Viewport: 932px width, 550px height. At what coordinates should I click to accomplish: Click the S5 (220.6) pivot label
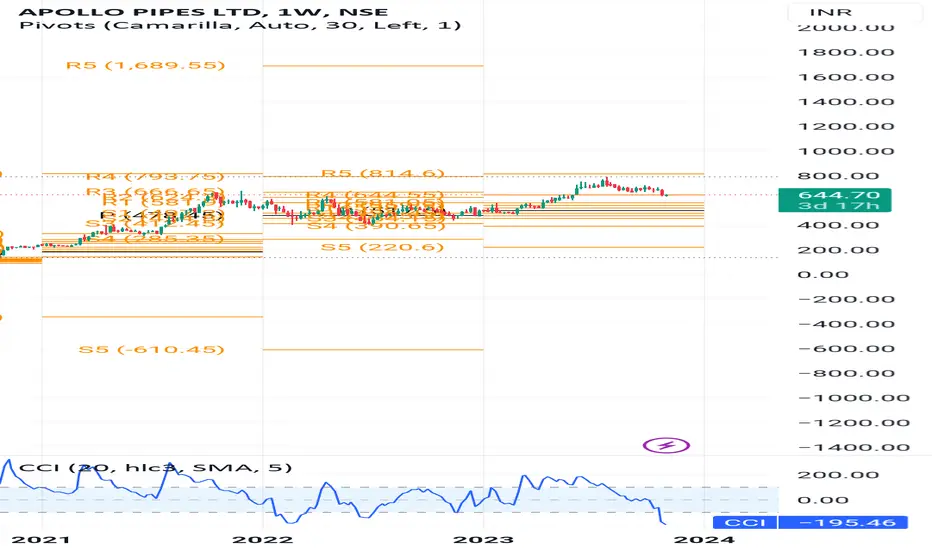pos(383,247)
